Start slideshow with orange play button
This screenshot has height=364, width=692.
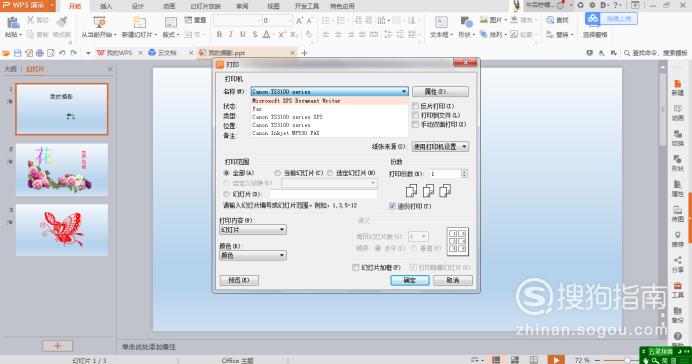(x=556, y=360)
